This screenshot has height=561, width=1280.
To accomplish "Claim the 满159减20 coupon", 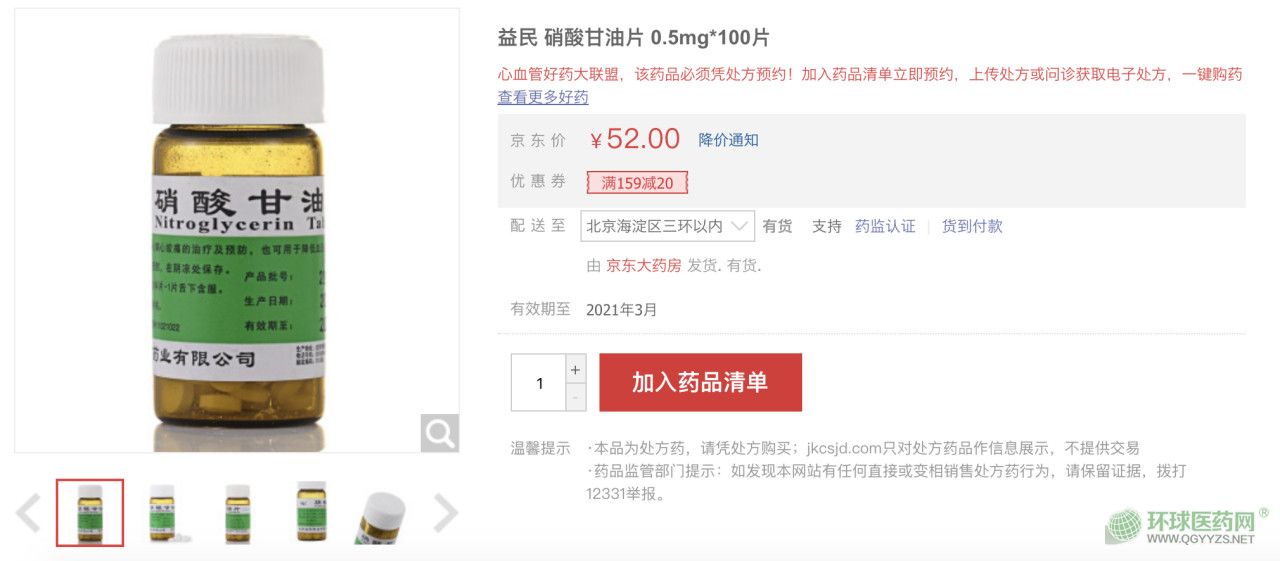I will (637, 183).
